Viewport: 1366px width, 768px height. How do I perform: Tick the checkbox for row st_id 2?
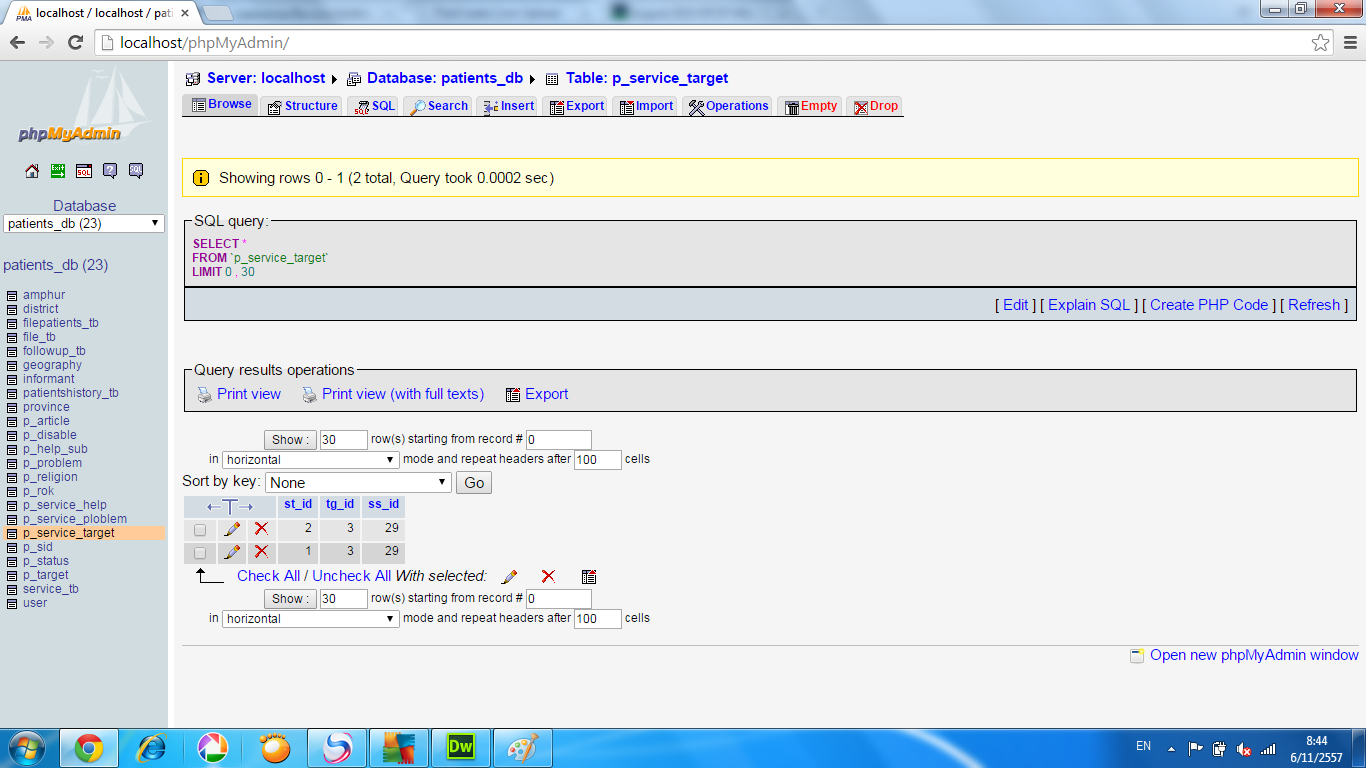200,529
